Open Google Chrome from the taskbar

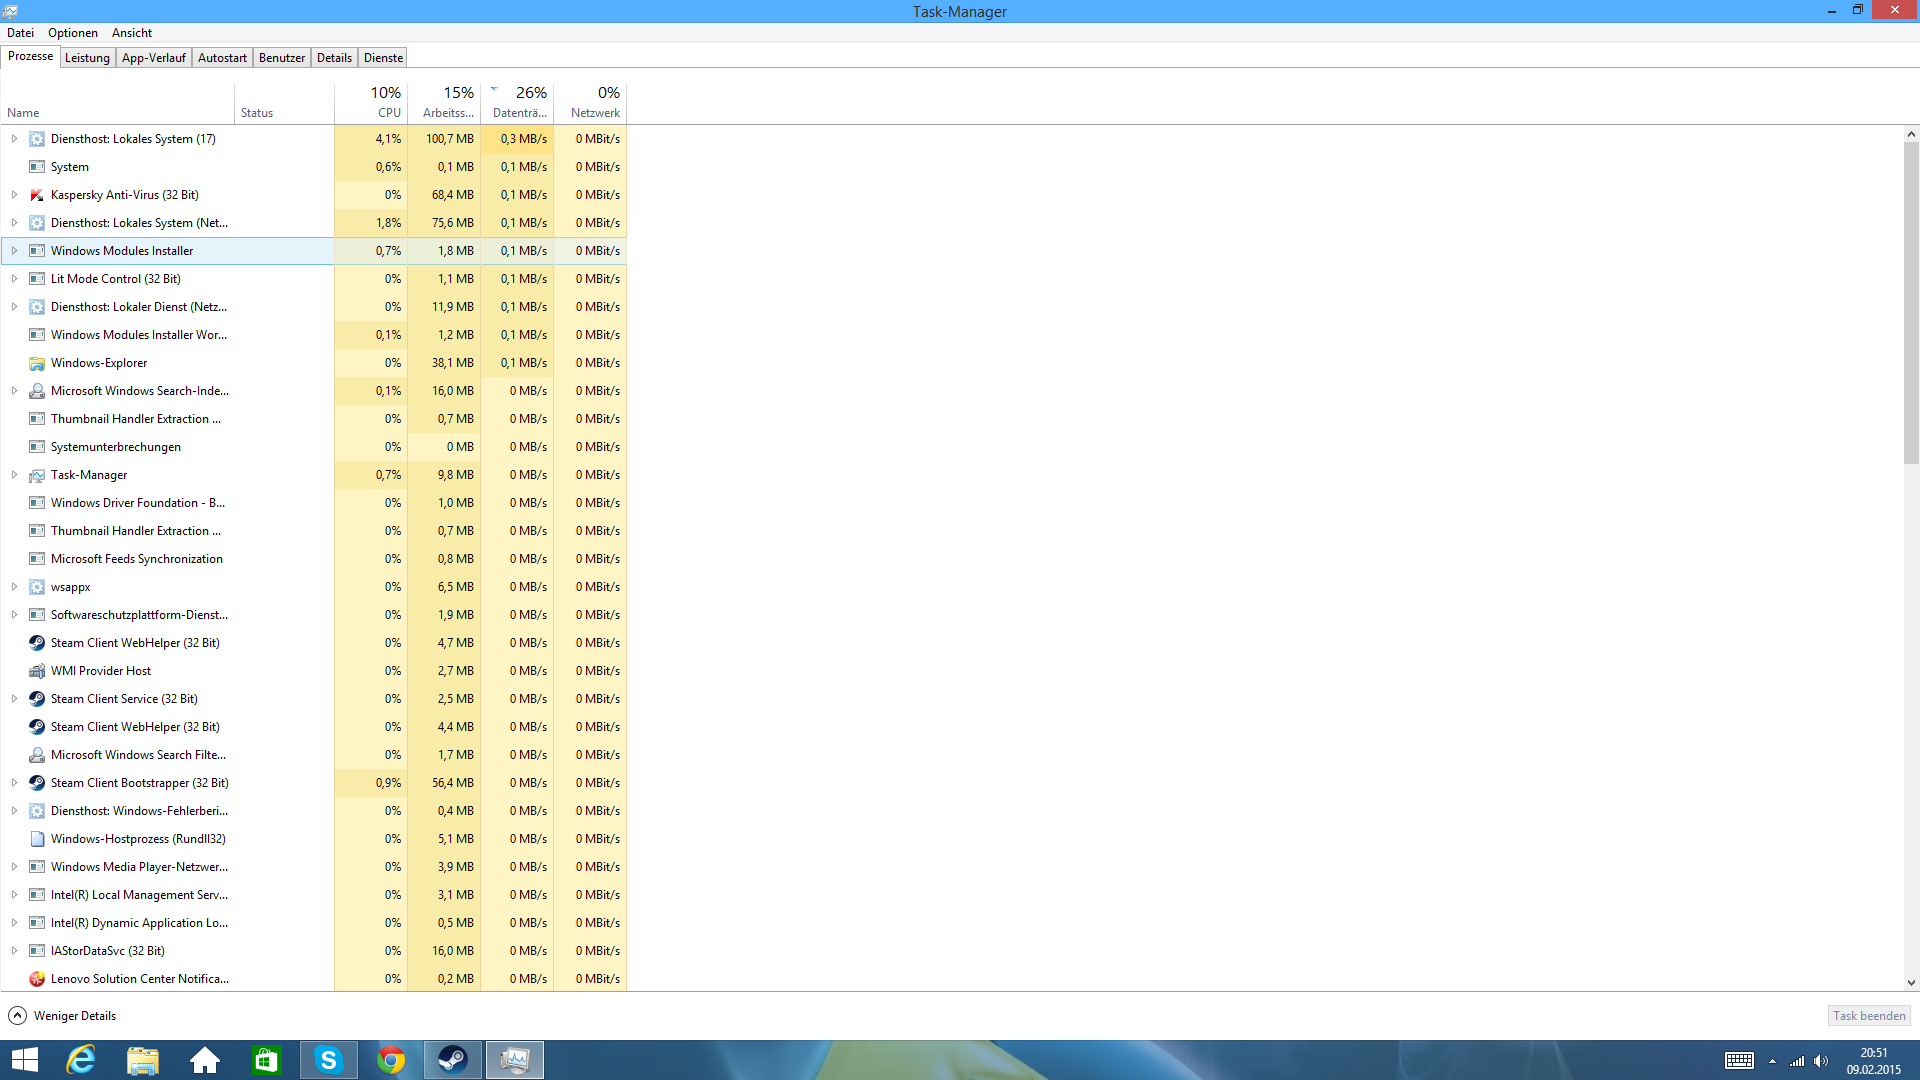391,1060
